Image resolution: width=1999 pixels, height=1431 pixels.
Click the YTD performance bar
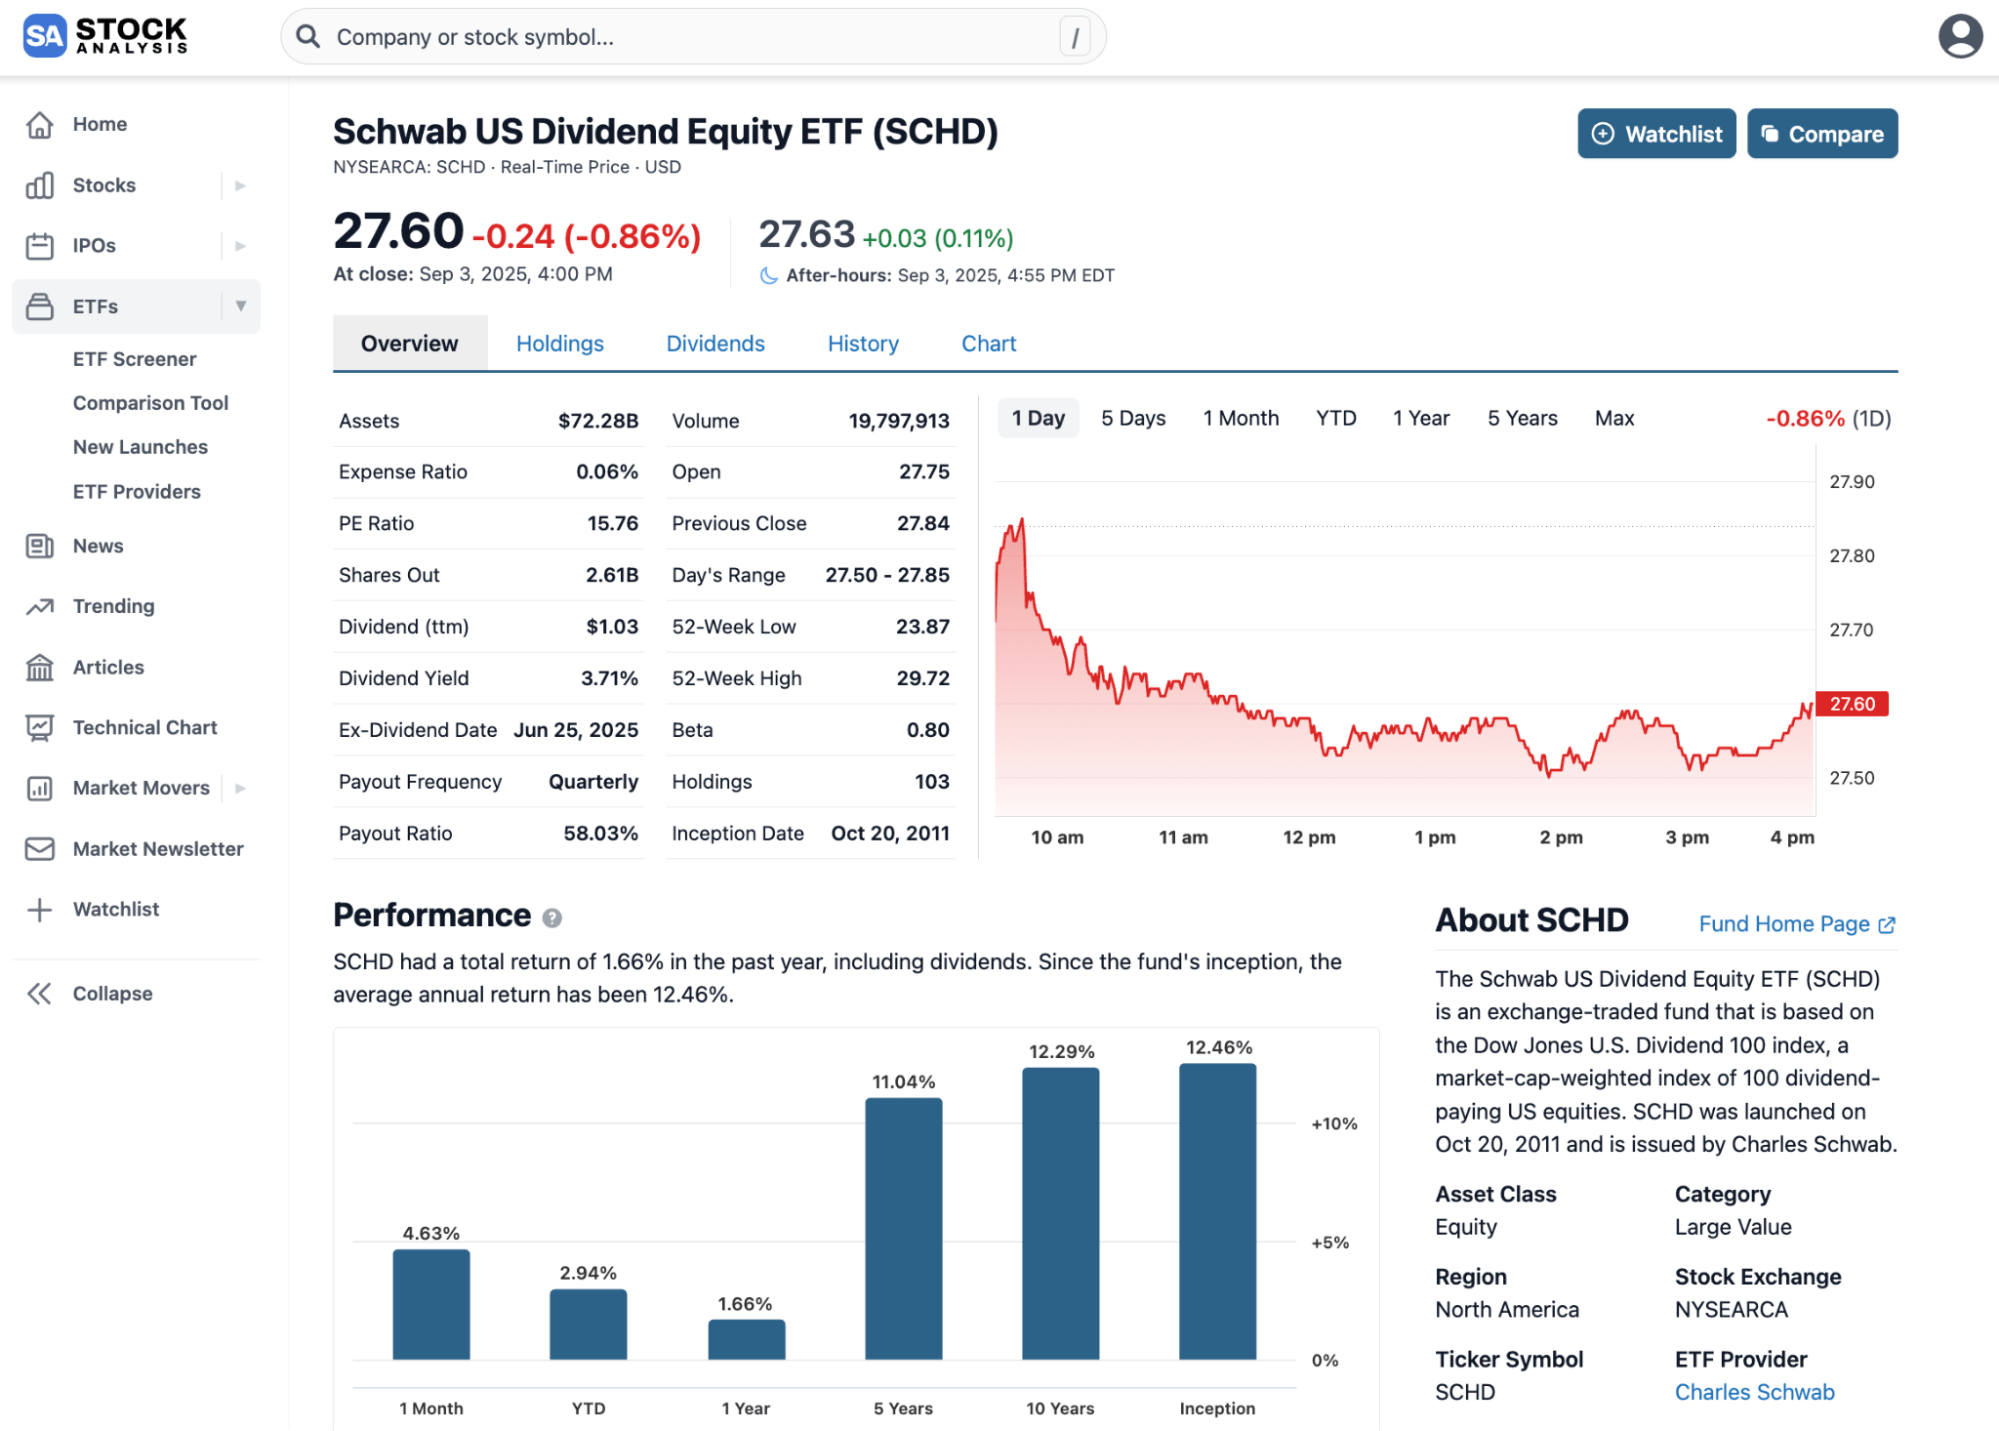click(x=588, y=1324)
